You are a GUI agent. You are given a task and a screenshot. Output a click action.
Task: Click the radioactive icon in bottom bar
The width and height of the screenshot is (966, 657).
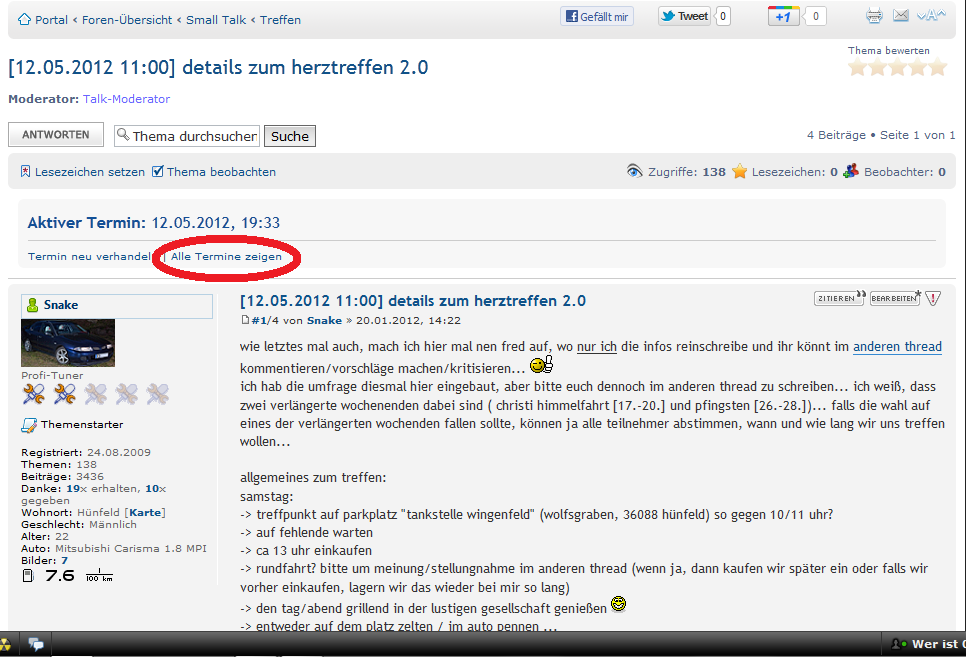tap(5, 644)
